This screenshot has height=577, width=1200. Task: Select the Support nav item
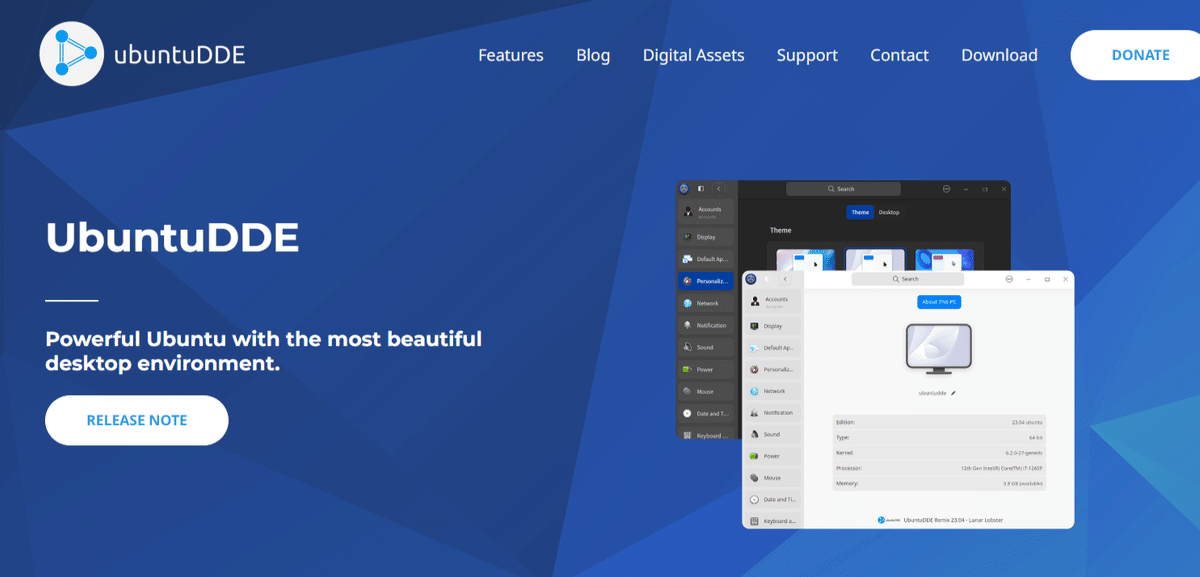click(x=807, y=55)
